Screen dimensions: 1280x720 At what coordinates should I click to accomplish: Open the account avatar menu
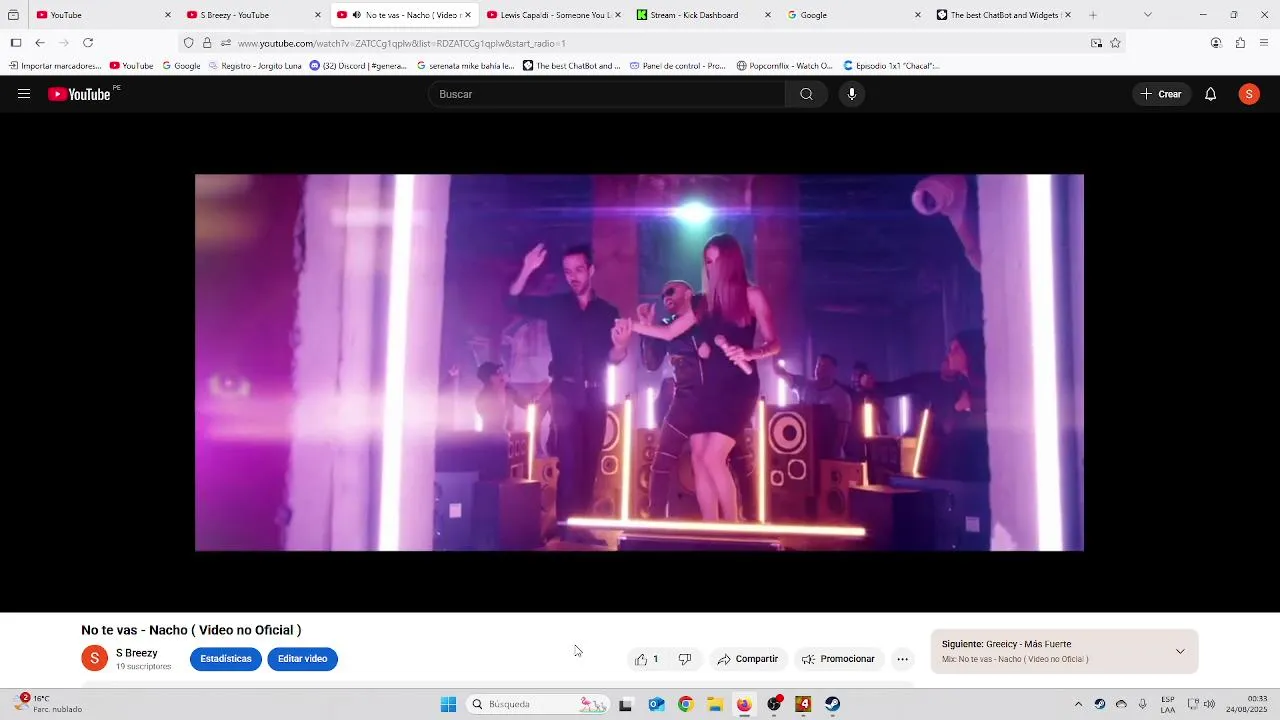coord(1249,94)
